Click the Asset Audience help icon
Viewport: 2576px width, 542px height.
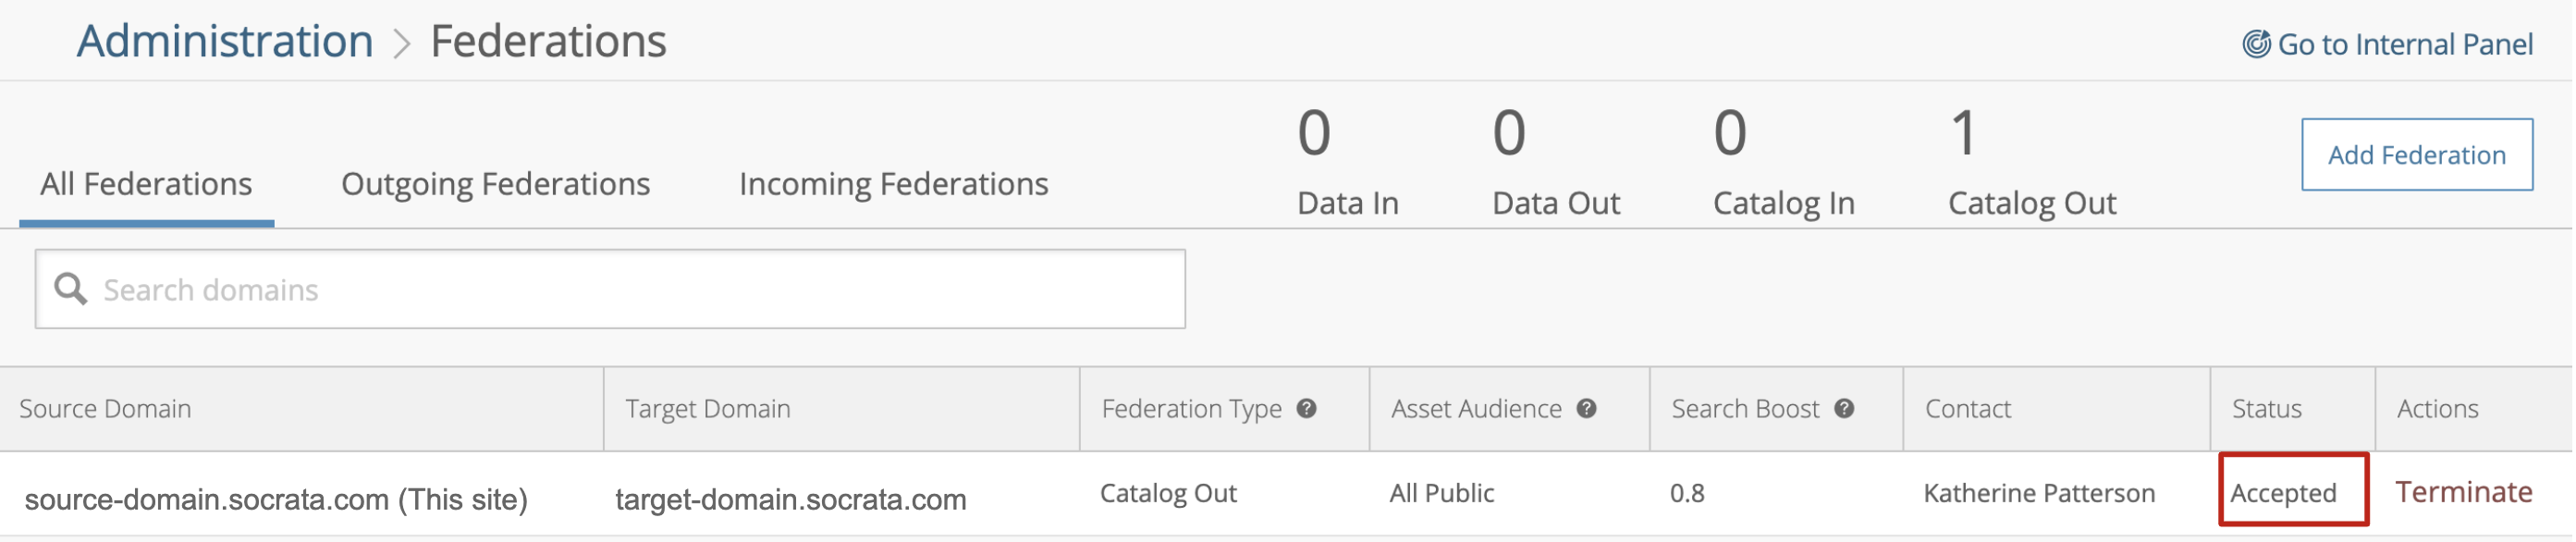pyautogui.click(x=1587, y=408)
